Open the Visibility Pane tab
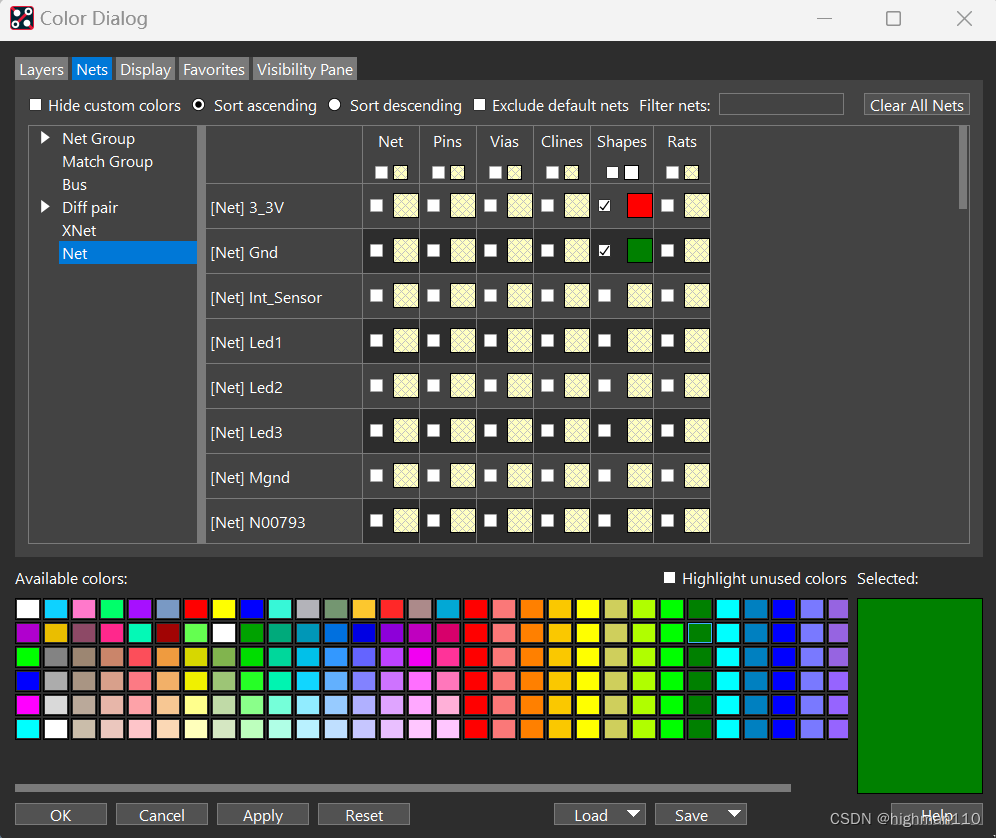The width and height of the screenshot is (996, 838). click(x=304, y=69)
